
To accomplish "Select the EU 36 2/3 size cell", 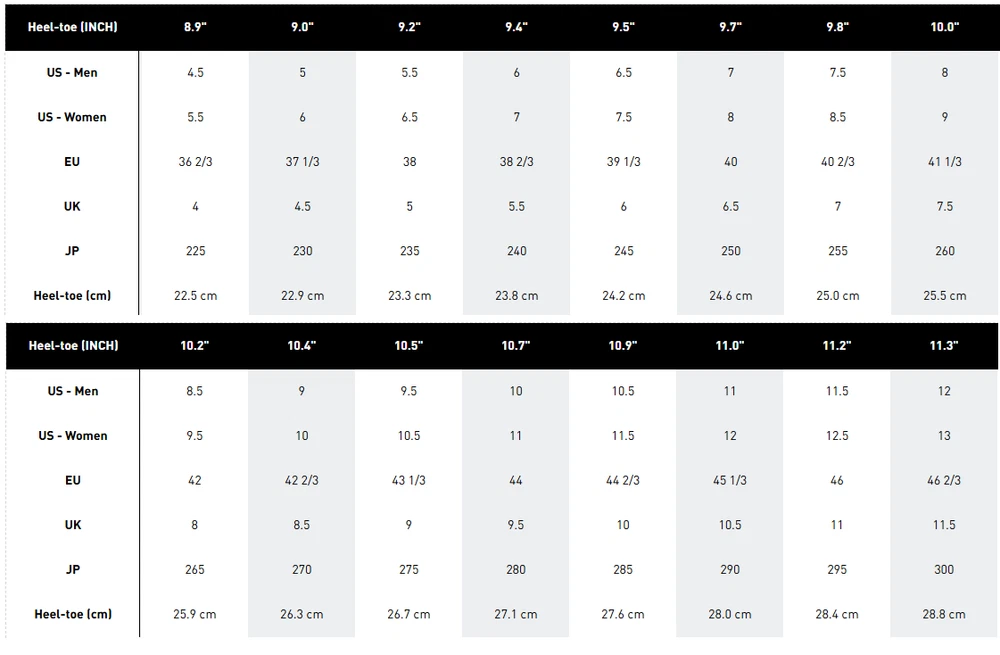I will coord(195,162).
